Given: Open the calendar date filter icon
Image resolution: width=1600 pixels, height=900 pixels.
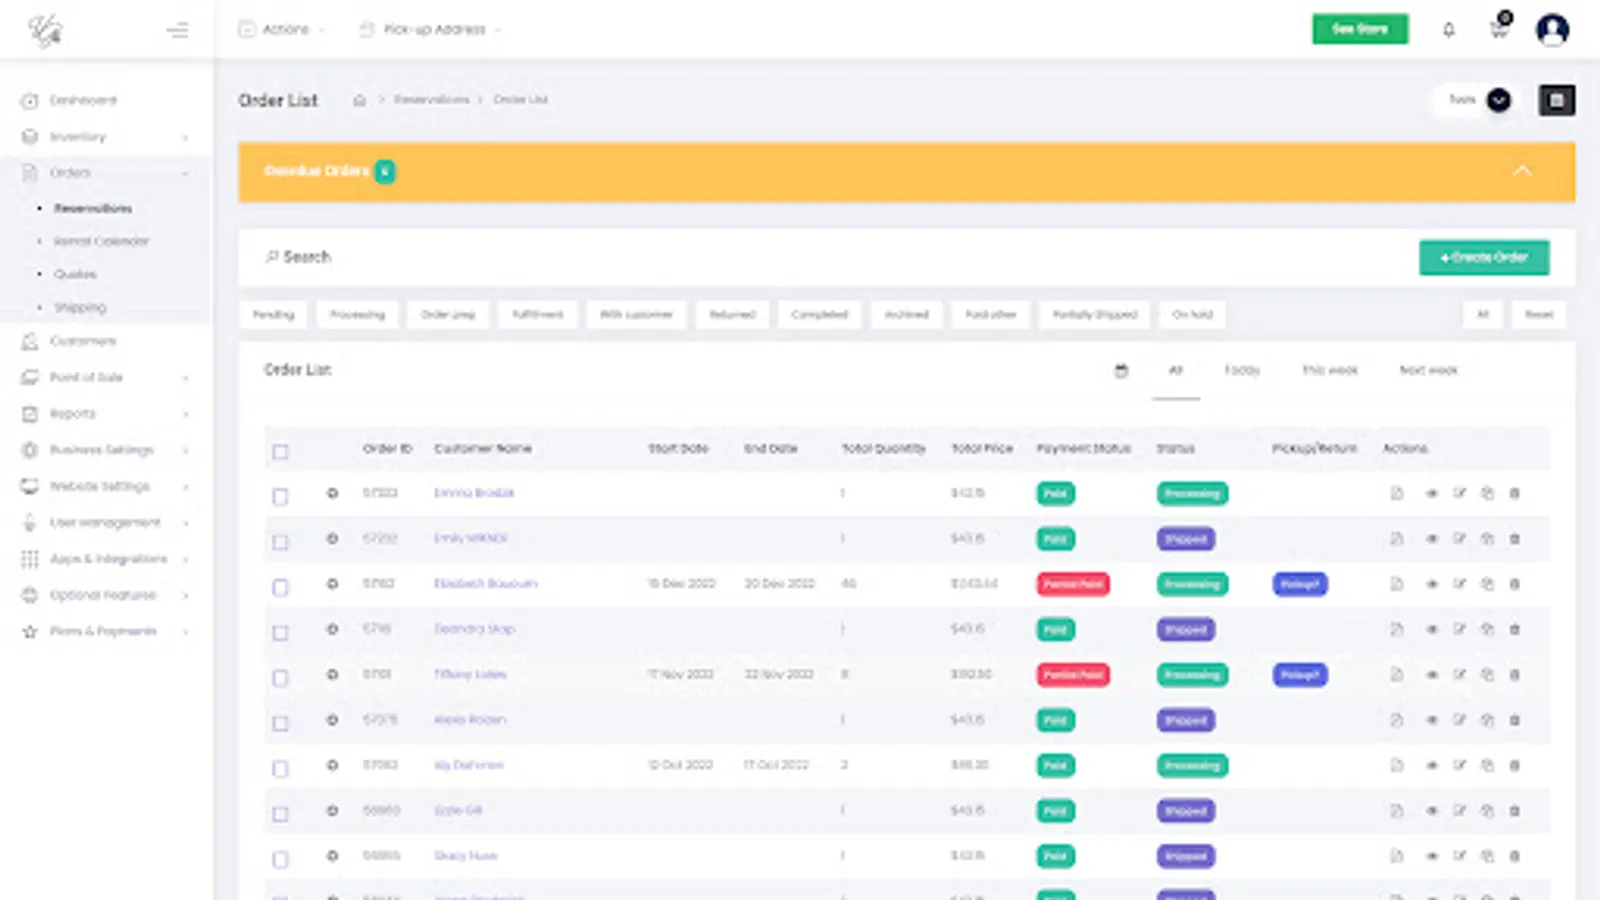Looking at the screenshot, I should point(1121,371).
